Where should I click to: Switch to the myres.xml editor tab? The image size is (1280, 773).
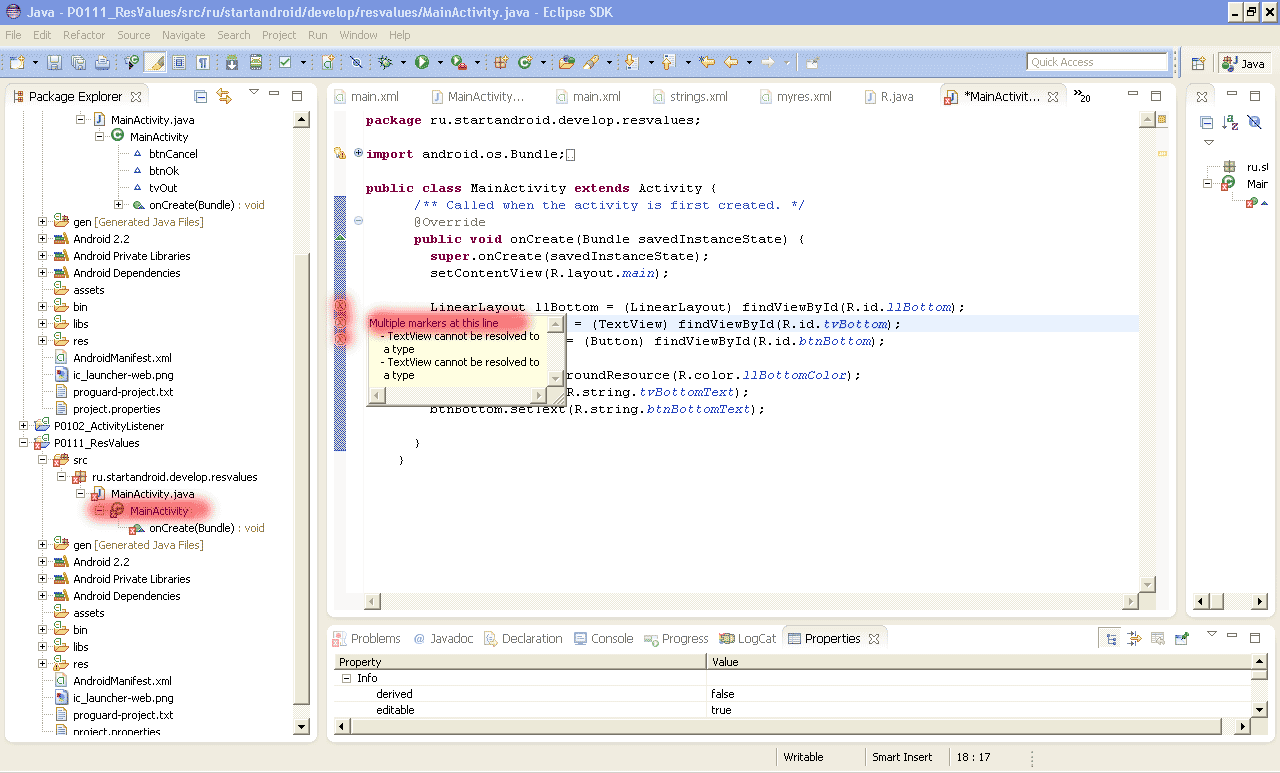[x=796, y=97]
